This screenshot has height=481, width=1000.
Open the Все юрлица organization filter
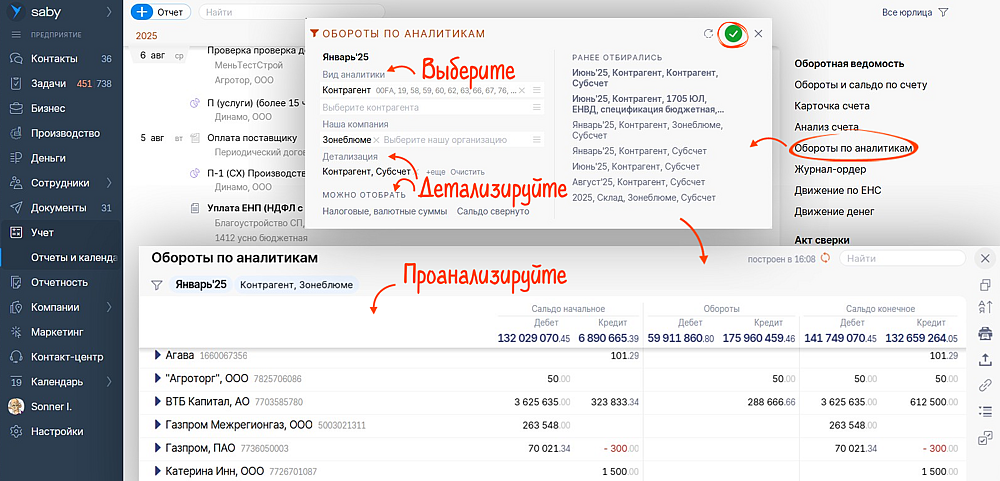coord(914,13)
